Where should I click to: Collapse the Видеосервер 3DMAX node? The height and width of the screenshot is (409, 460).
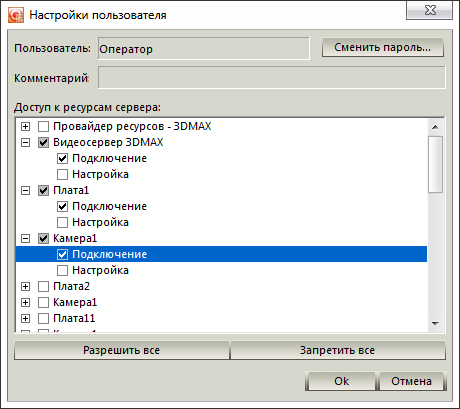pyautogui.click(x=25, y=142)
